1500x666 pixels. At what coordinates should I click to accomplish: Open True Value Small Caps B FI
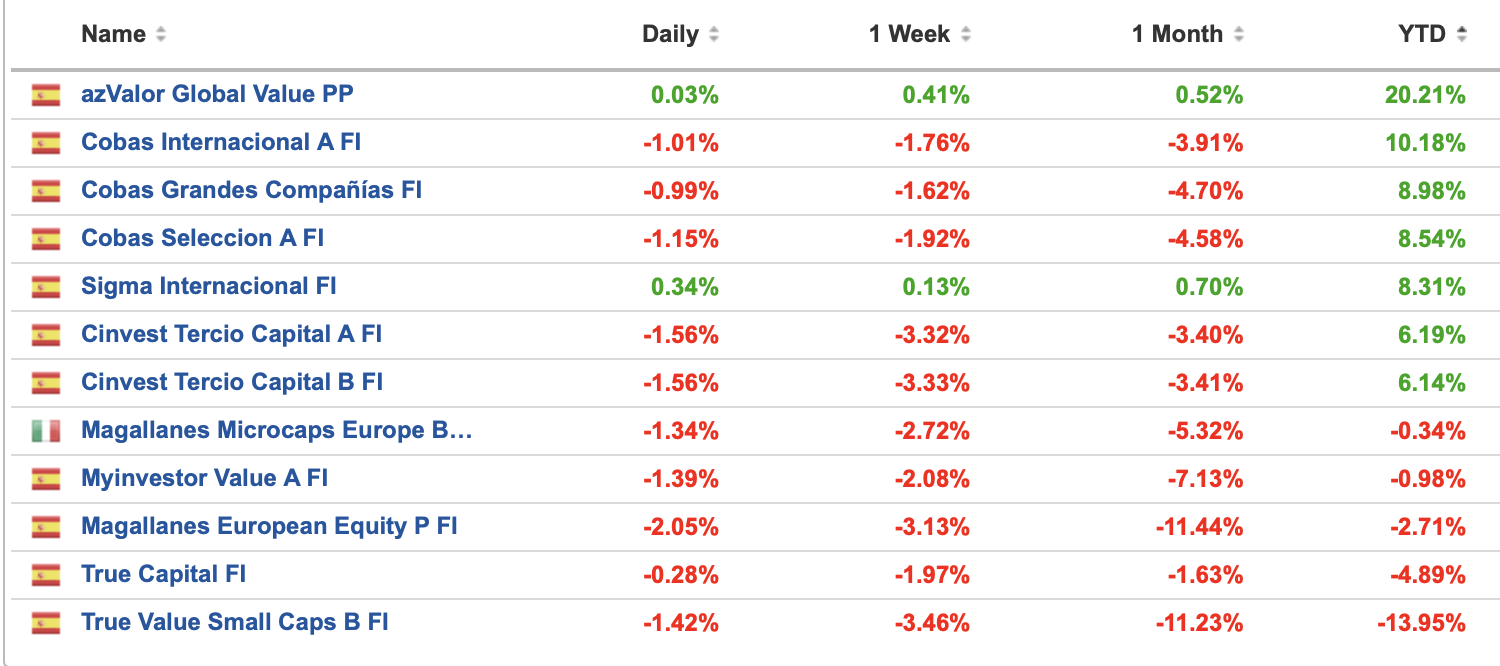pyautogui.click(x=235, y=622)
